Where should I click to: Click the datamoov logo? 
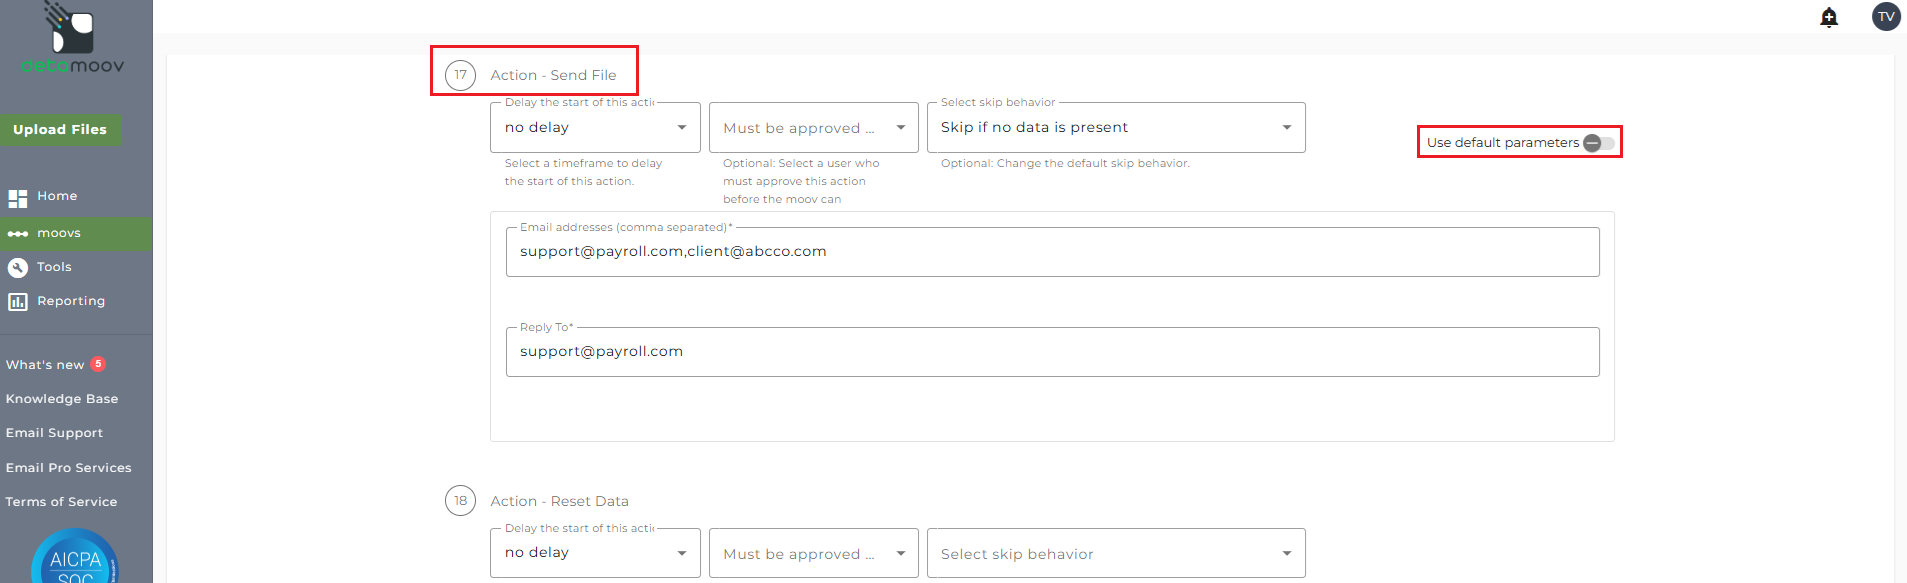pos(73,40)
